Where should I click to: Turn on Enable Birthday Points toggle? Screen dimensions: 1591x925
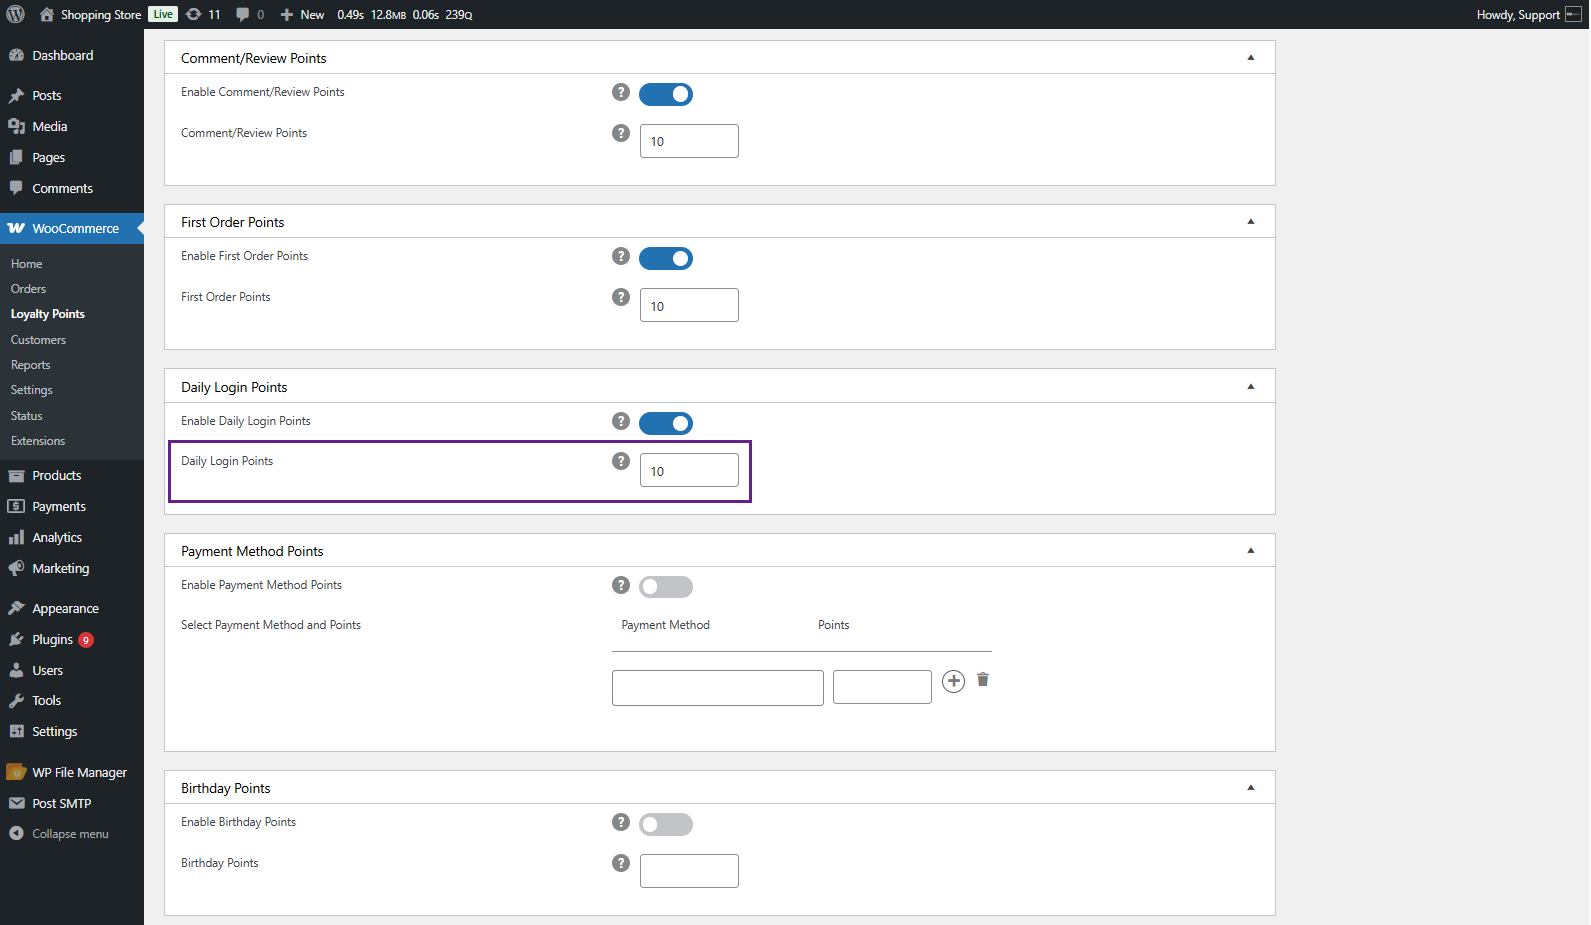(x=666, y=824)
